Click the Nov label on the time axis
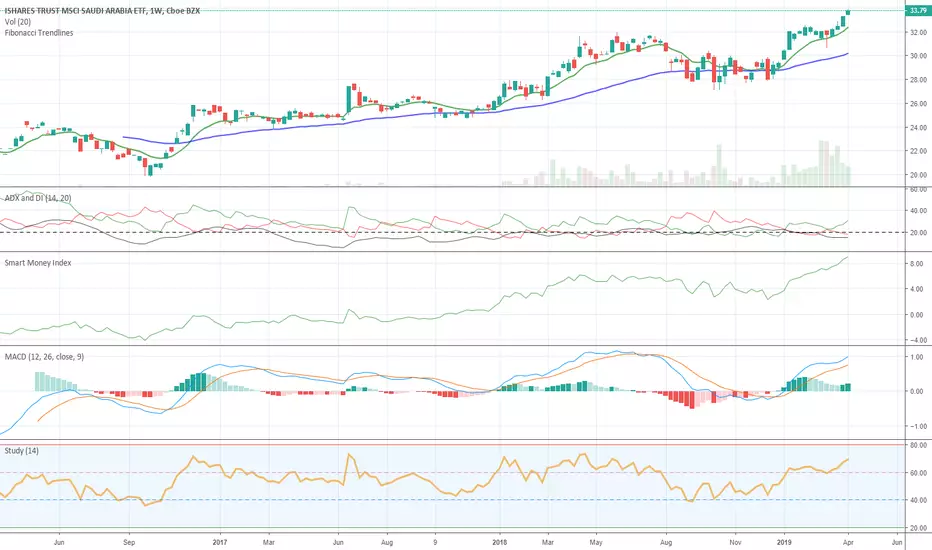Viewport: 932px width, 550px height. [x=735, y=542]
